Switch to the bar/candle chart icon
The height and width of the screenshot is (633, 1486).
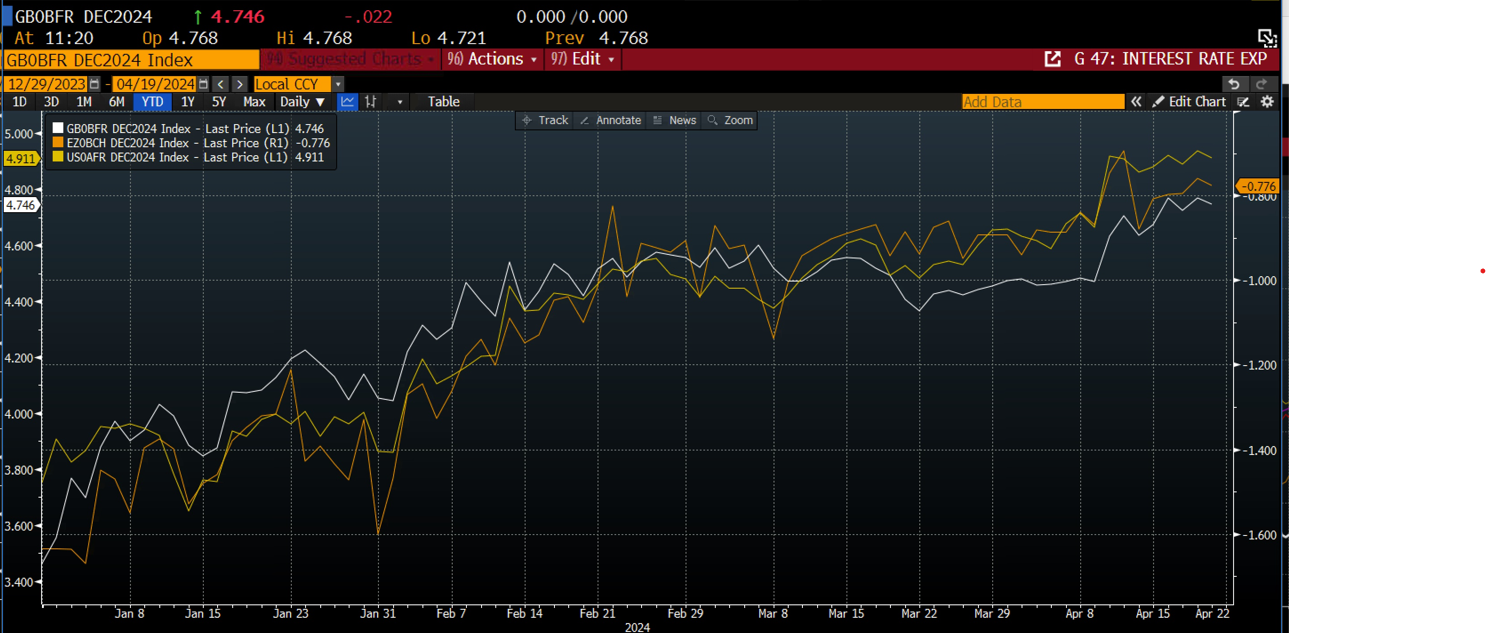tap(371, 102)
